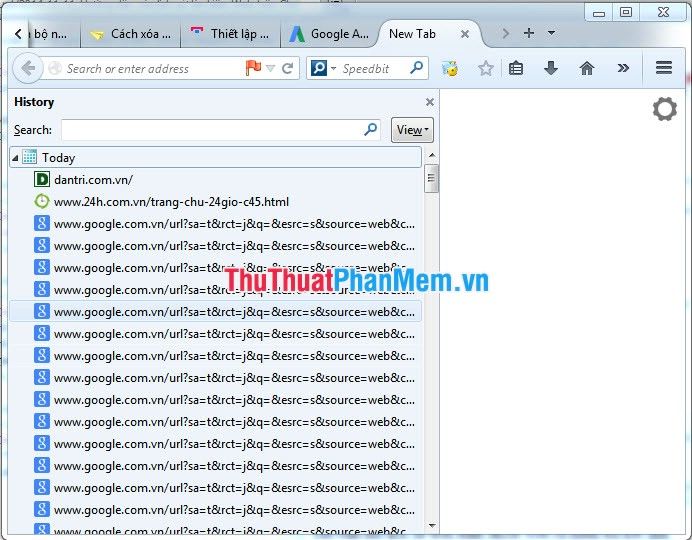The width and height of the screenshot is (692, 540).
Task: Open dantri.com.vn history entry
Action: [93, 180]
